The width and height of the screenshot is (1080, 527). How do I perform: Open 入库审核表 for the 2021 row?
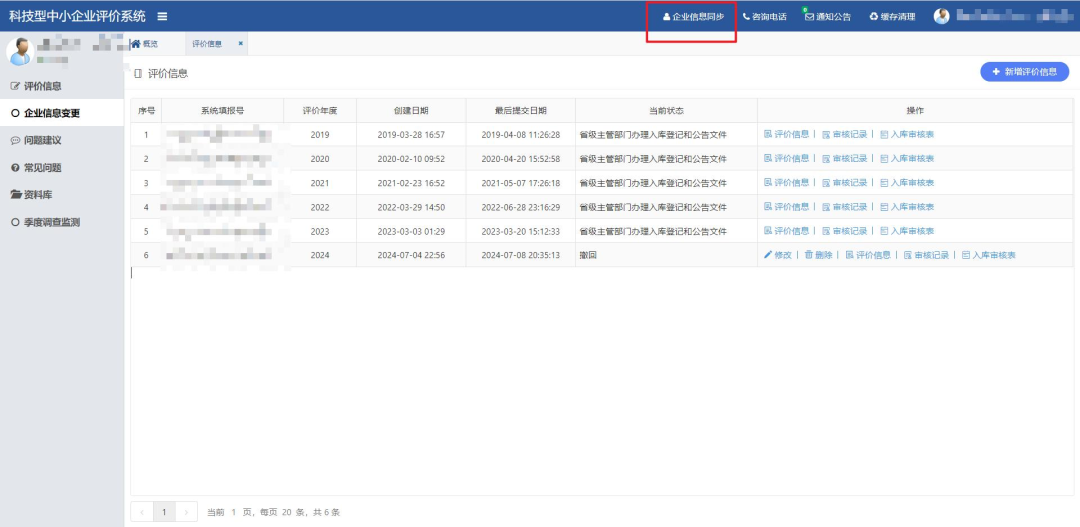[907, 183]
